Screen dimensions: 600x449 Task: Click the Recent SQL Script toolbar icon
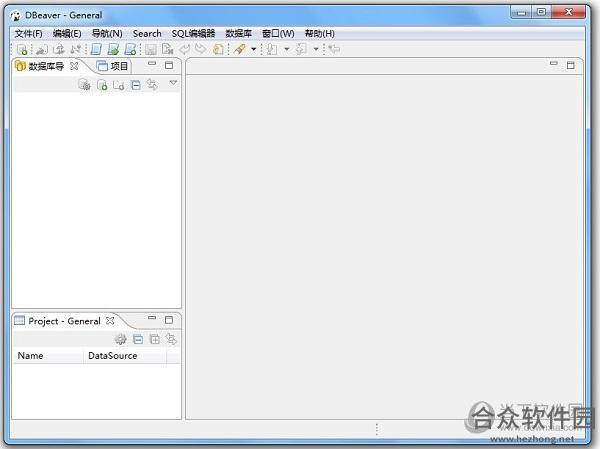coord(113,49)
